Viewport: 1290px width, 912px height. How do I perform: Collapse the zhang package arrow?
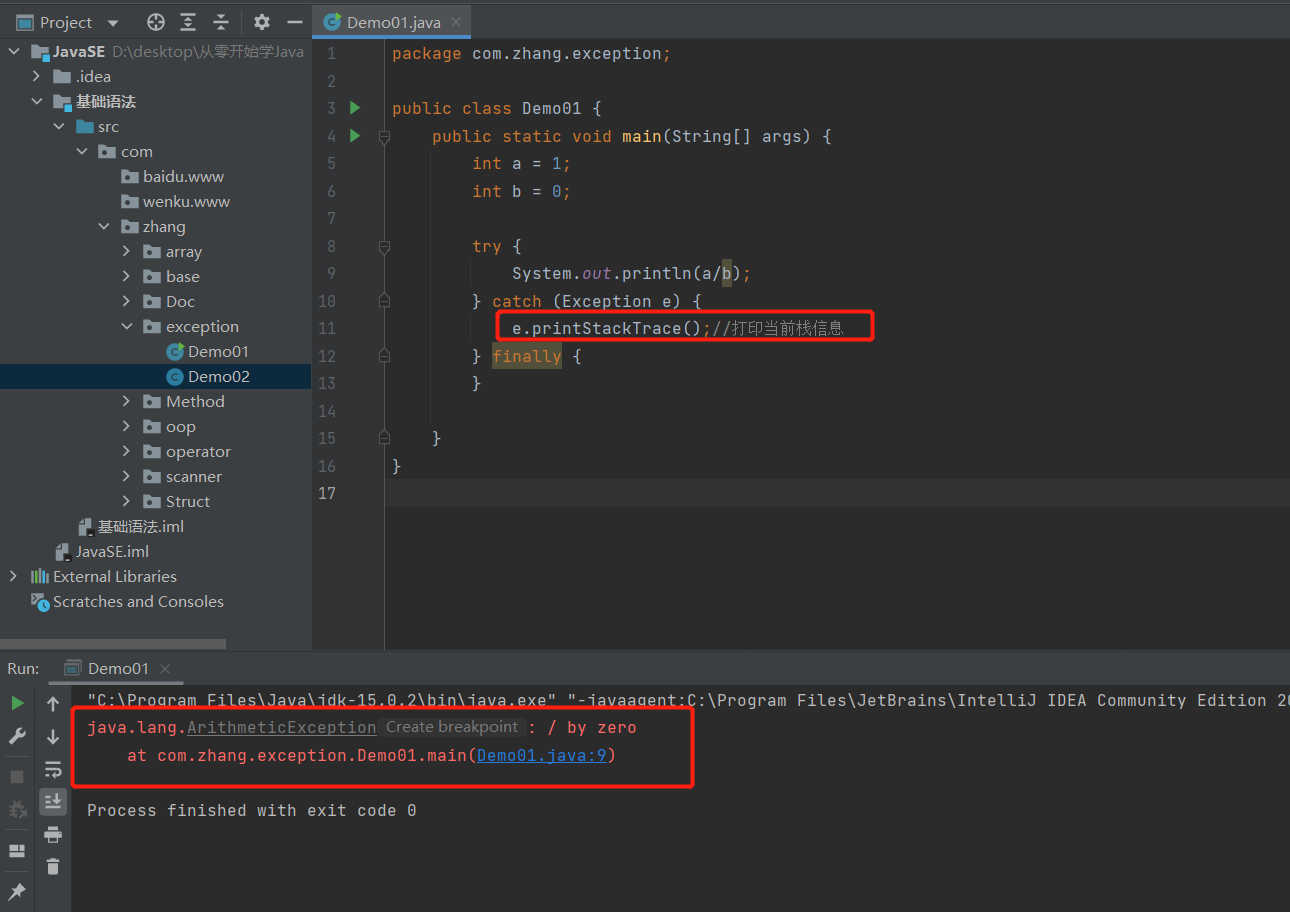click(104, 227)
